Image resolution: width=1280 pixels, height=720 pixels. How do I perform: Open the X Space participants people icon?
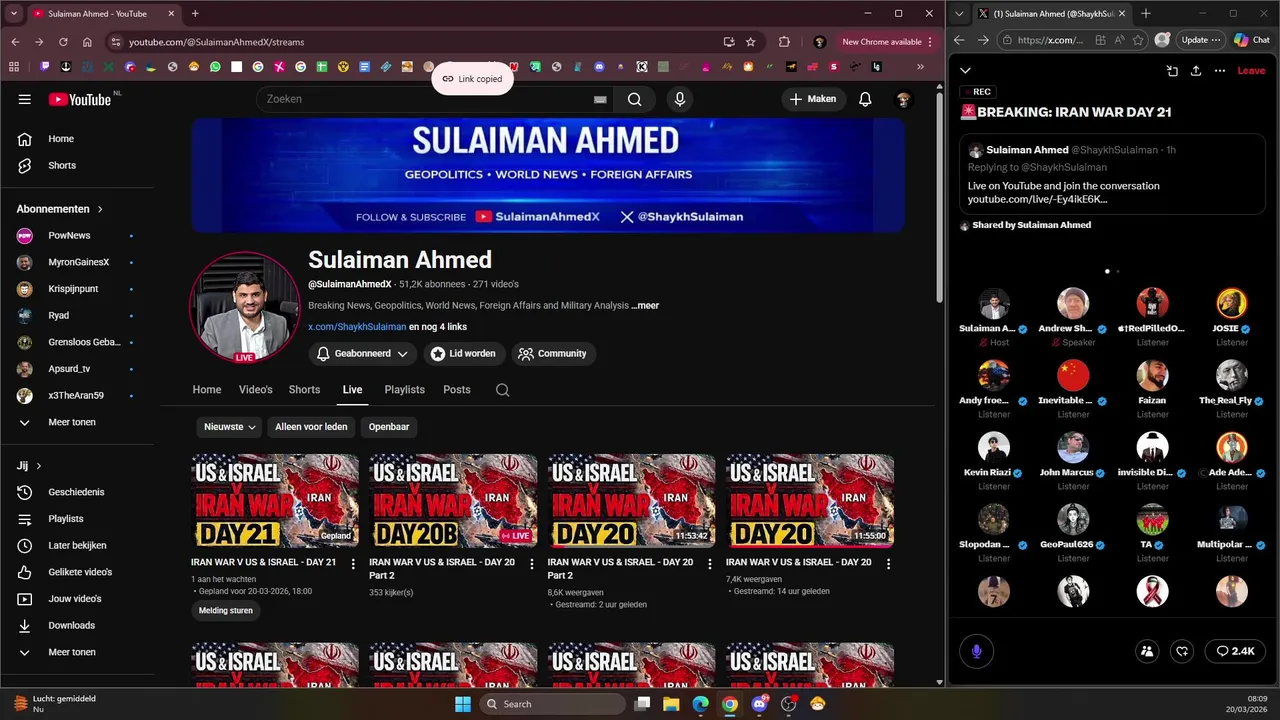[1147, 651]
